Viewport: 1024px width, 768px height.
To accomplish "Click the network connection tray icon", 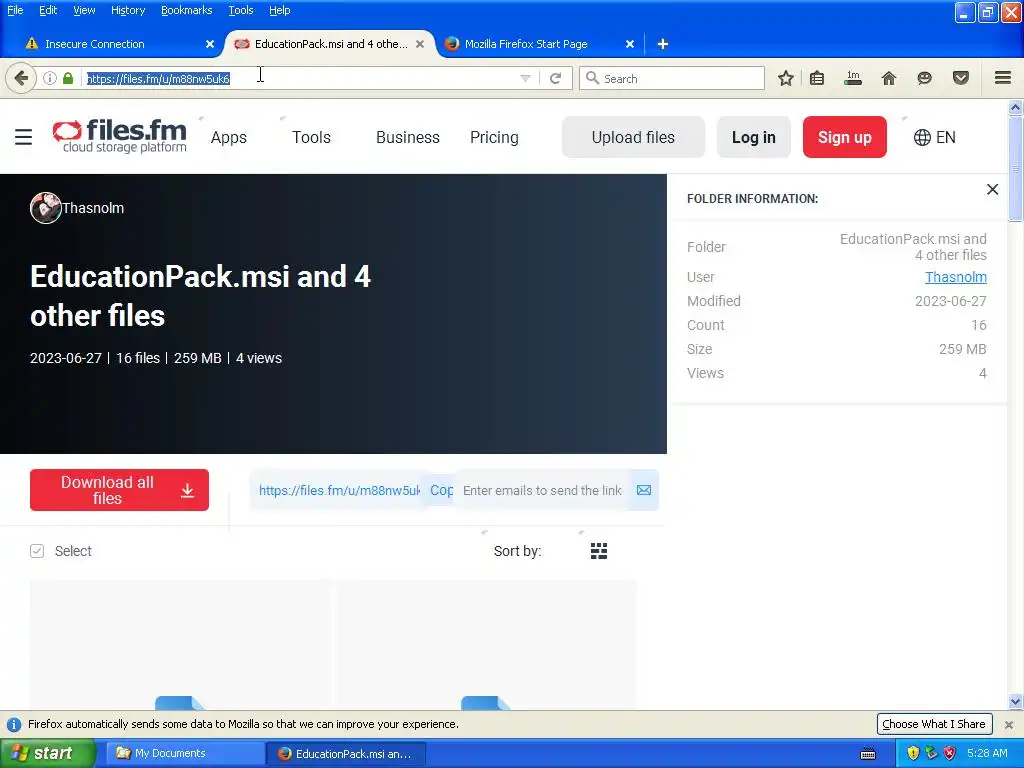I will coord(931,754).
